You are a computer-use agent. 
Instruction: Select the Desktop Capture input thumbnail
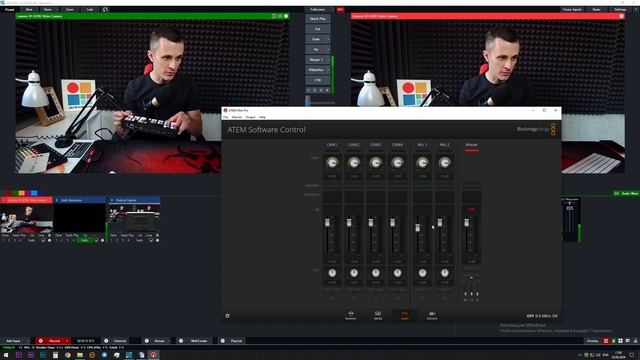(x=134, y=218)
